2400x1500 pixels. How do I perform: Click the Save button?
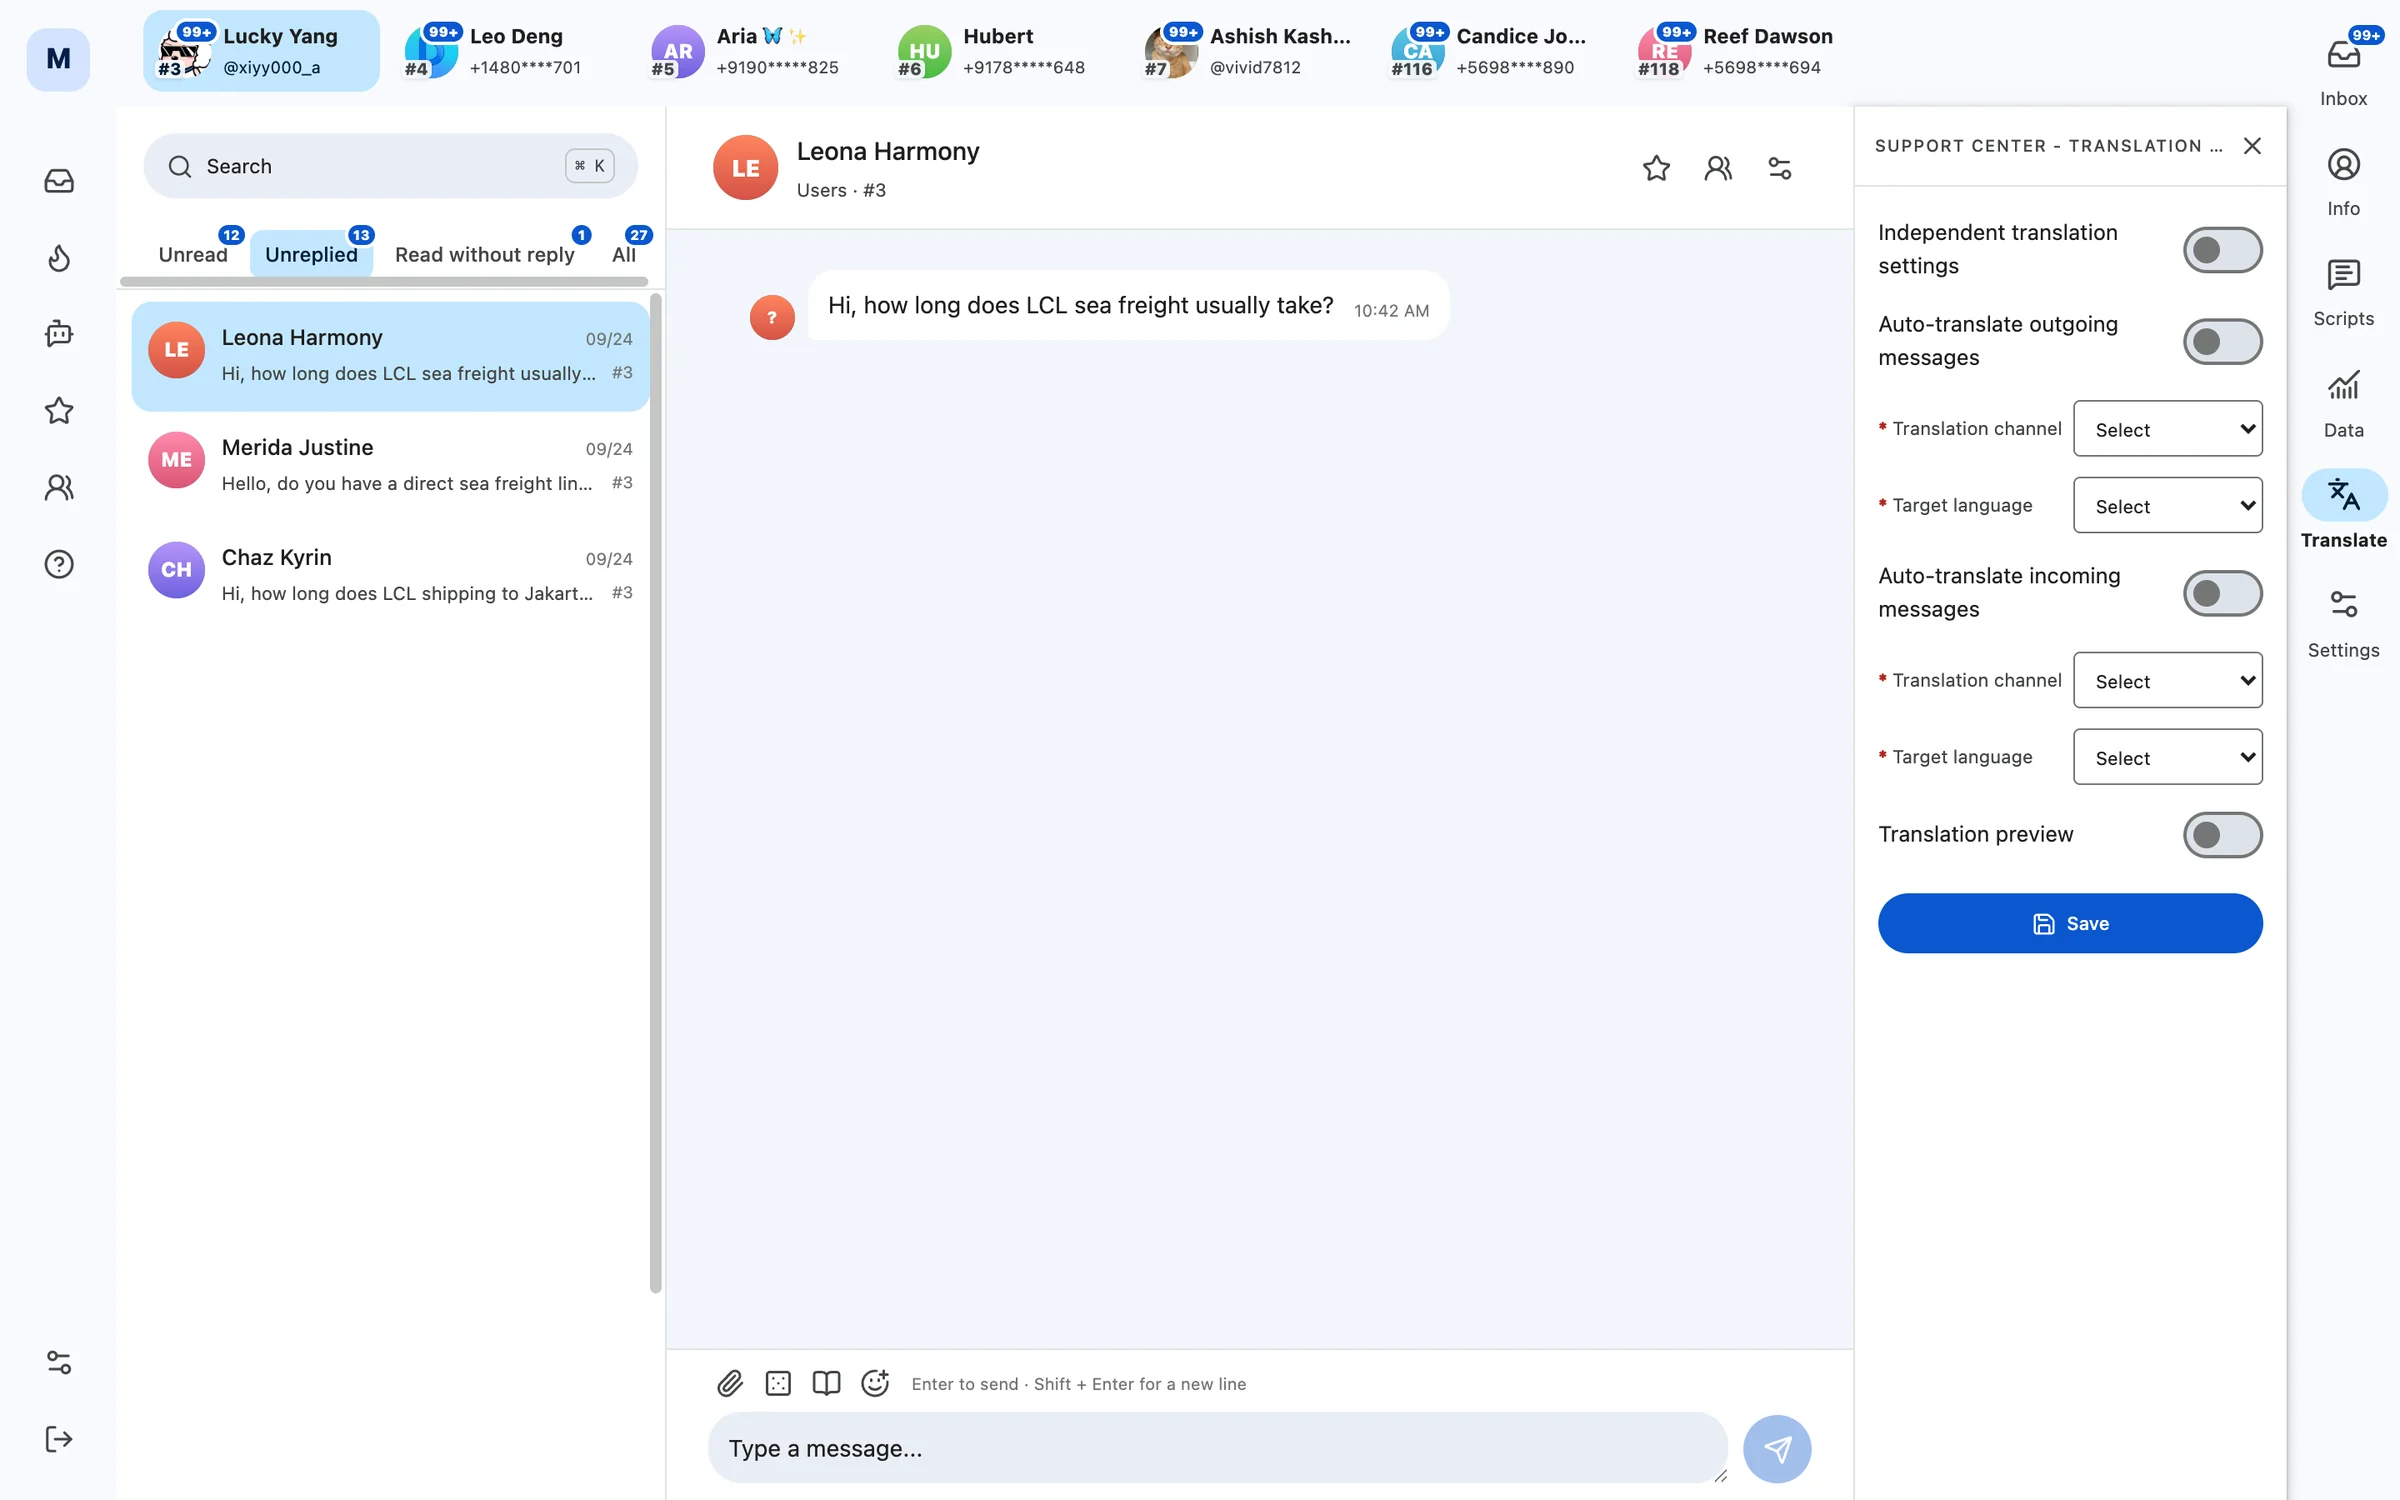[x=2069, y=923]
